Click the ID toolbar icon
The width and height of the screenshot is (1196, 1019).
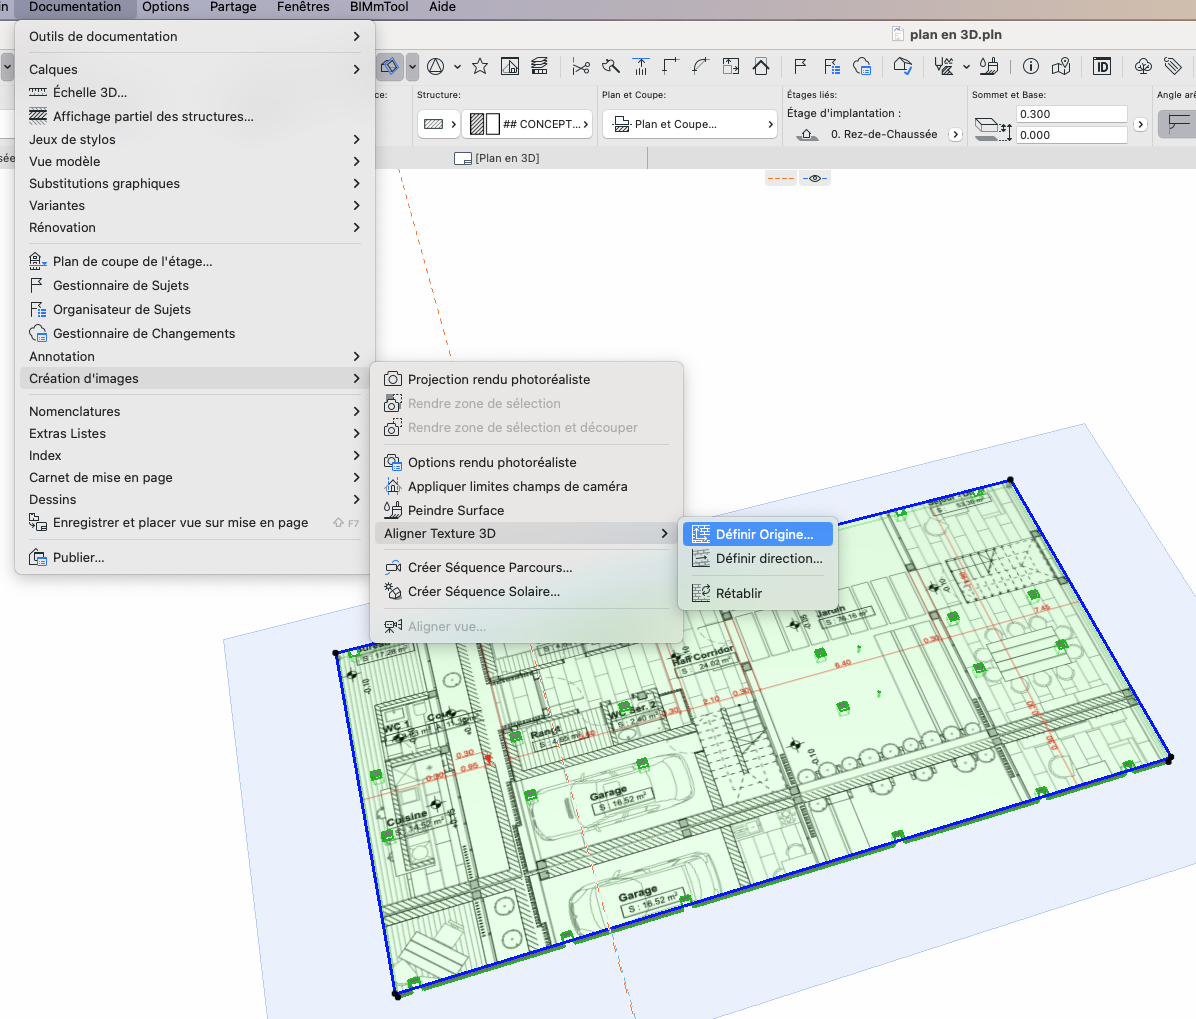pos(1102,66)
